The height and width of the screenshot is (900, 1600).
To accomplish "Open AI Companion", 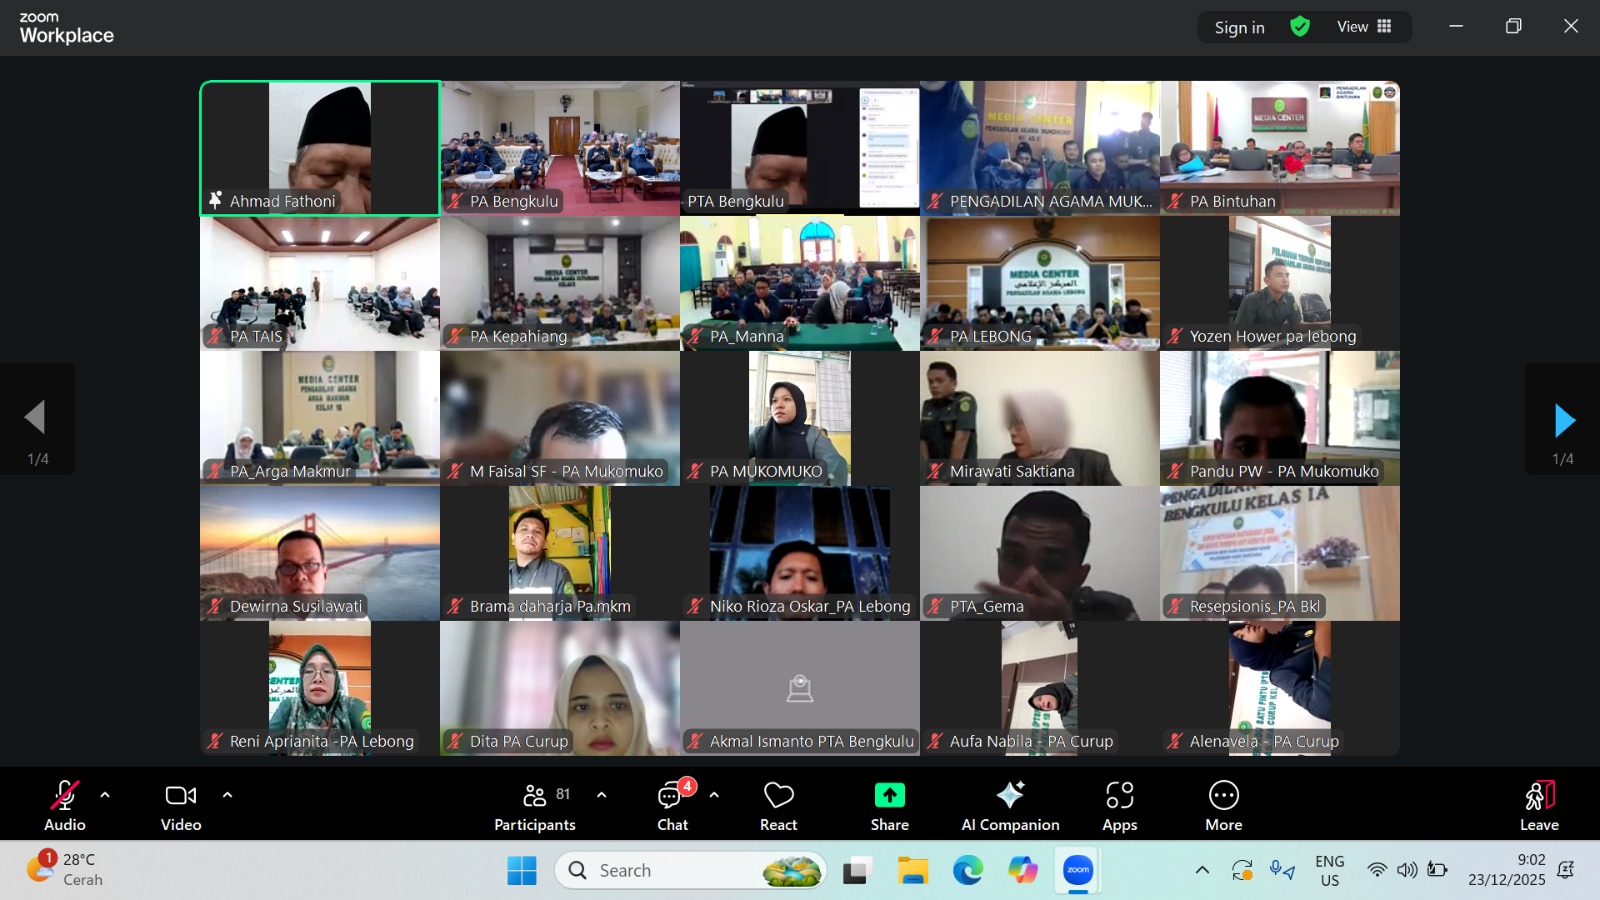I will point(1010,805).
